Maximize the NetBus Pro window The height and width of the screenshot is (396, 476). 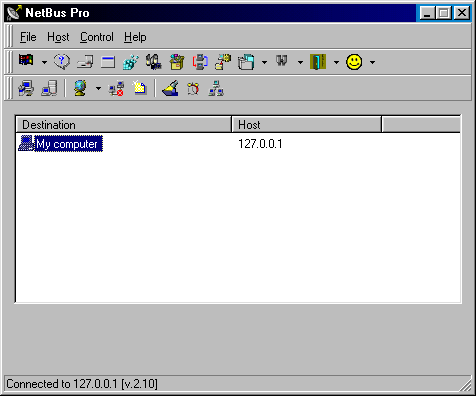[x=443, y=13]
